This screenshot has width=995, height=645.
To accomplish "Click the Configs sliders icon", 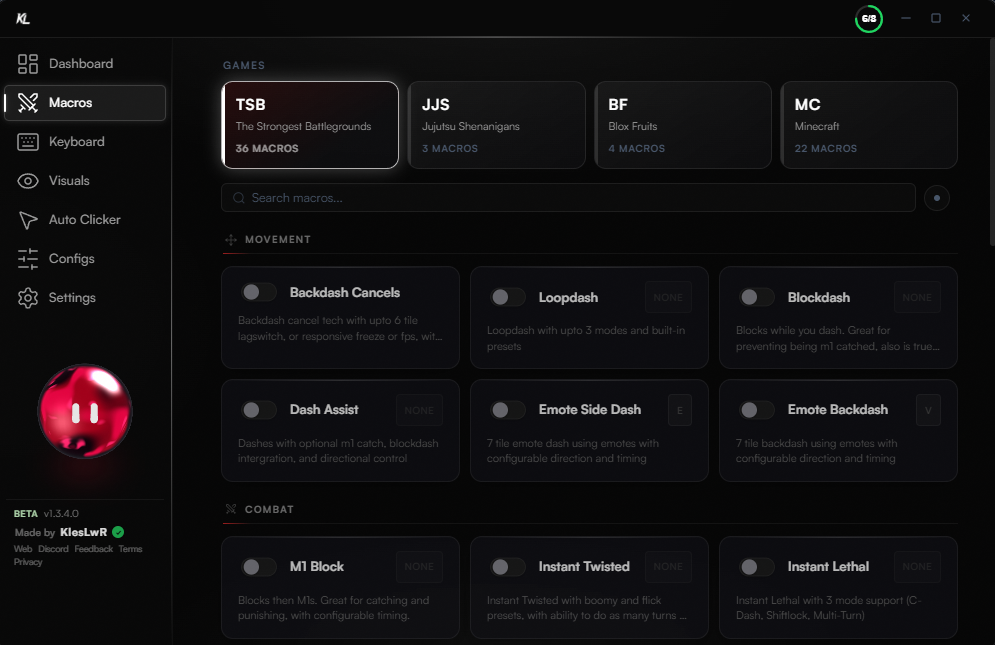I will click(x=28, y=259).
